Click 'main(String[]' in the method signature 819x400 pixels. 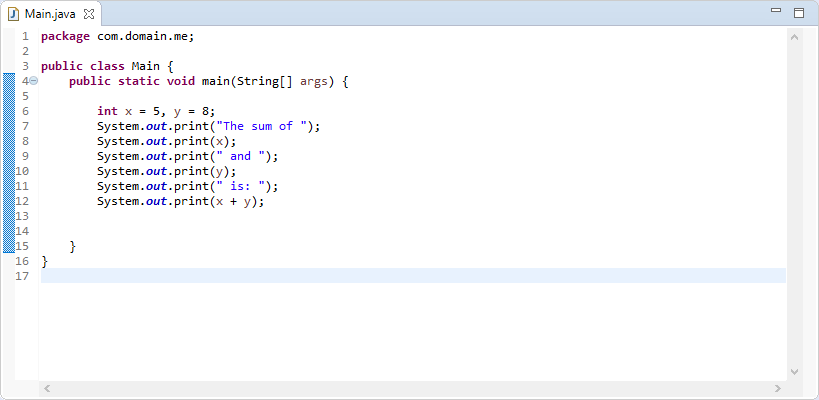[x=247, y=81]
